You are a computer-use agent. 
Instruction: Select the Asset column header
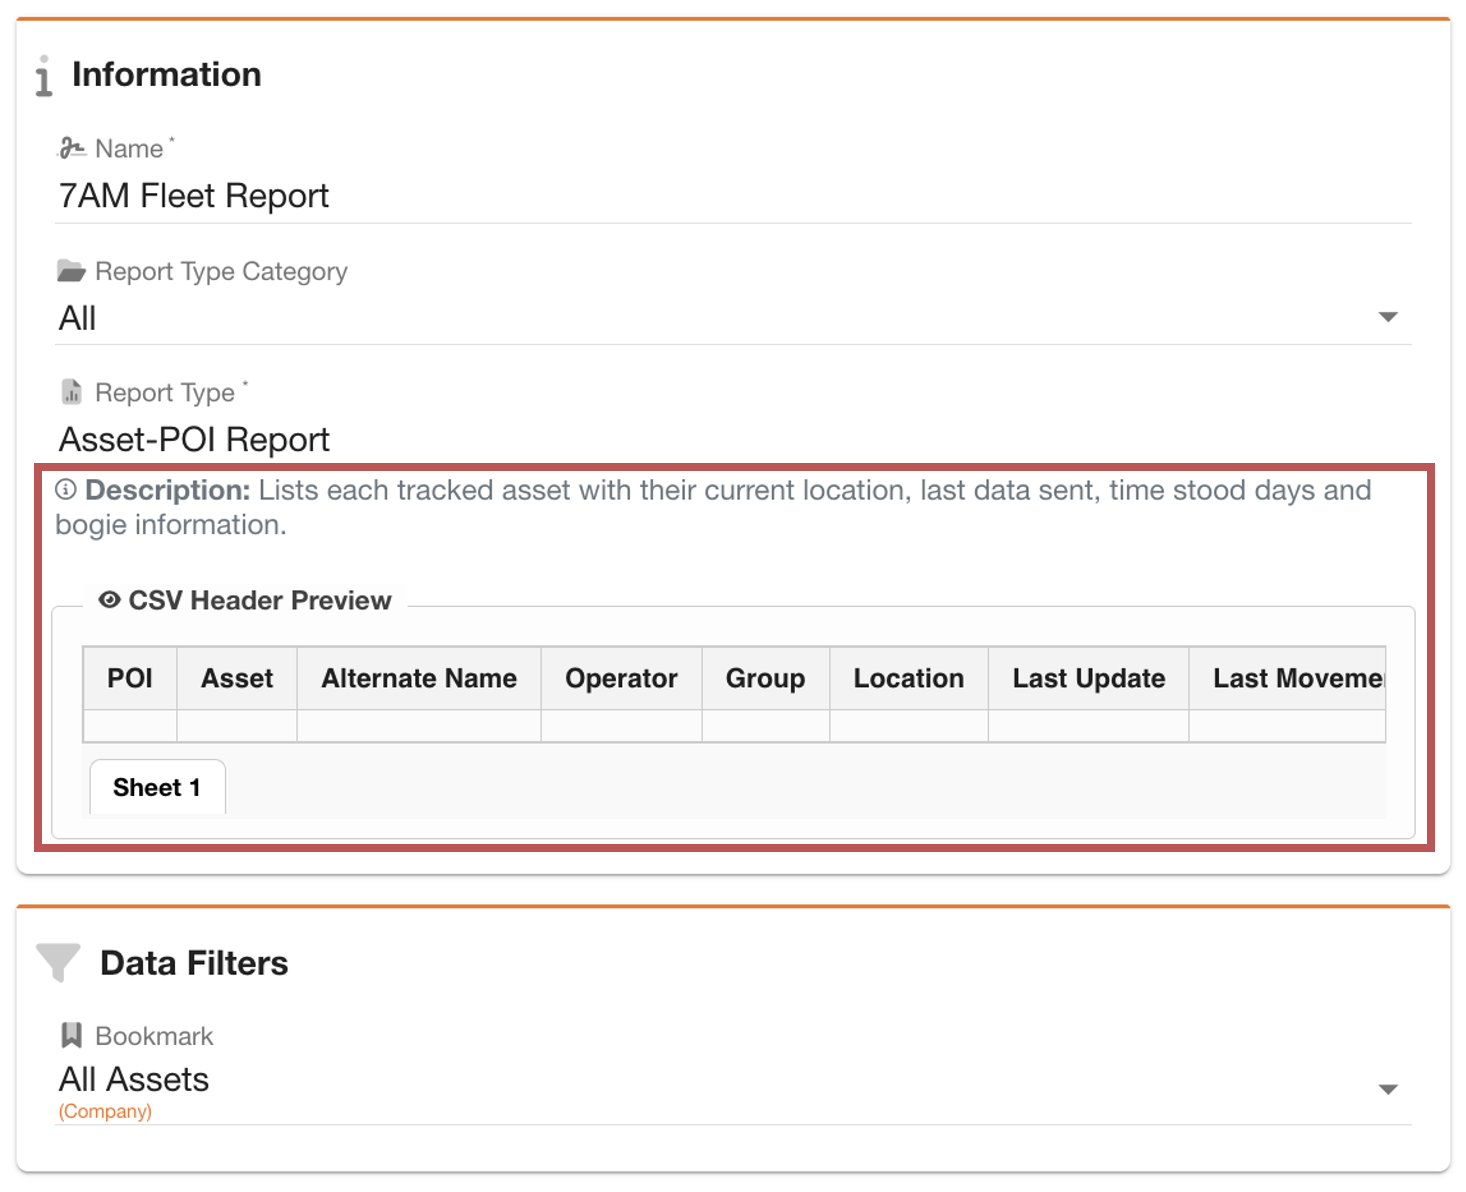[x=237, y=679]
